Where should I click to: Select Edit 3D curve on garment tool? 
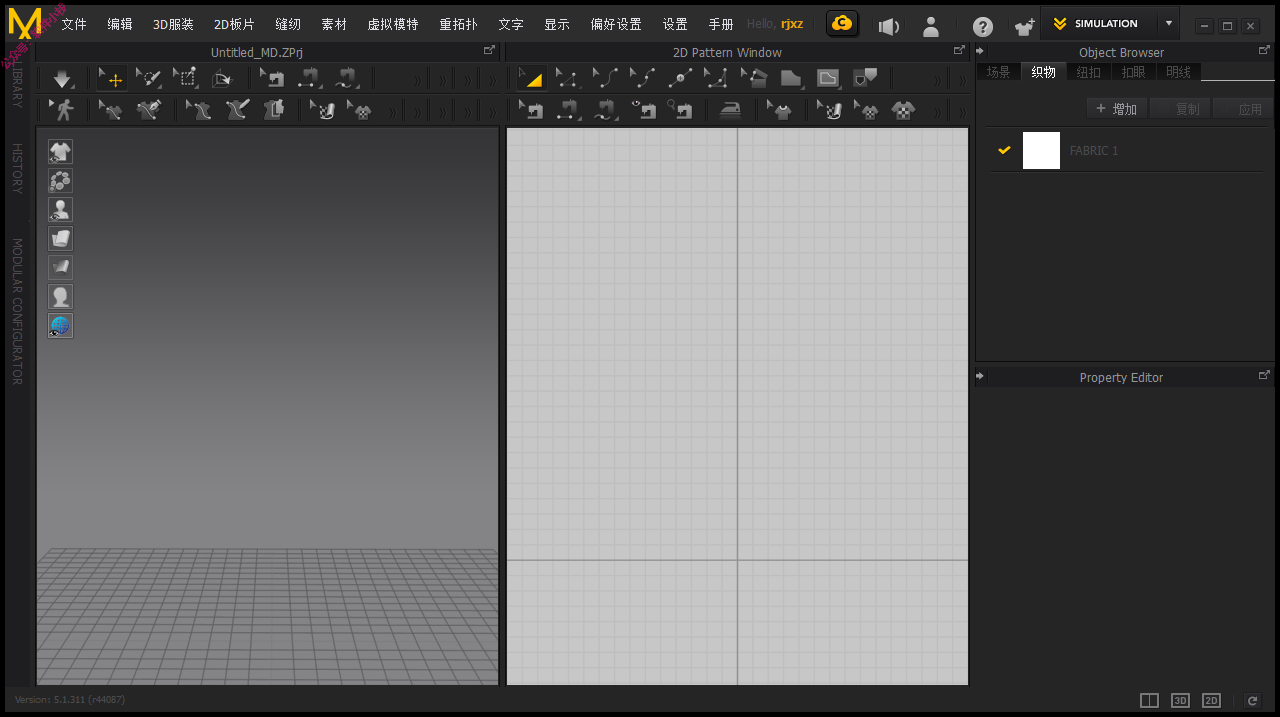[111, 110]
